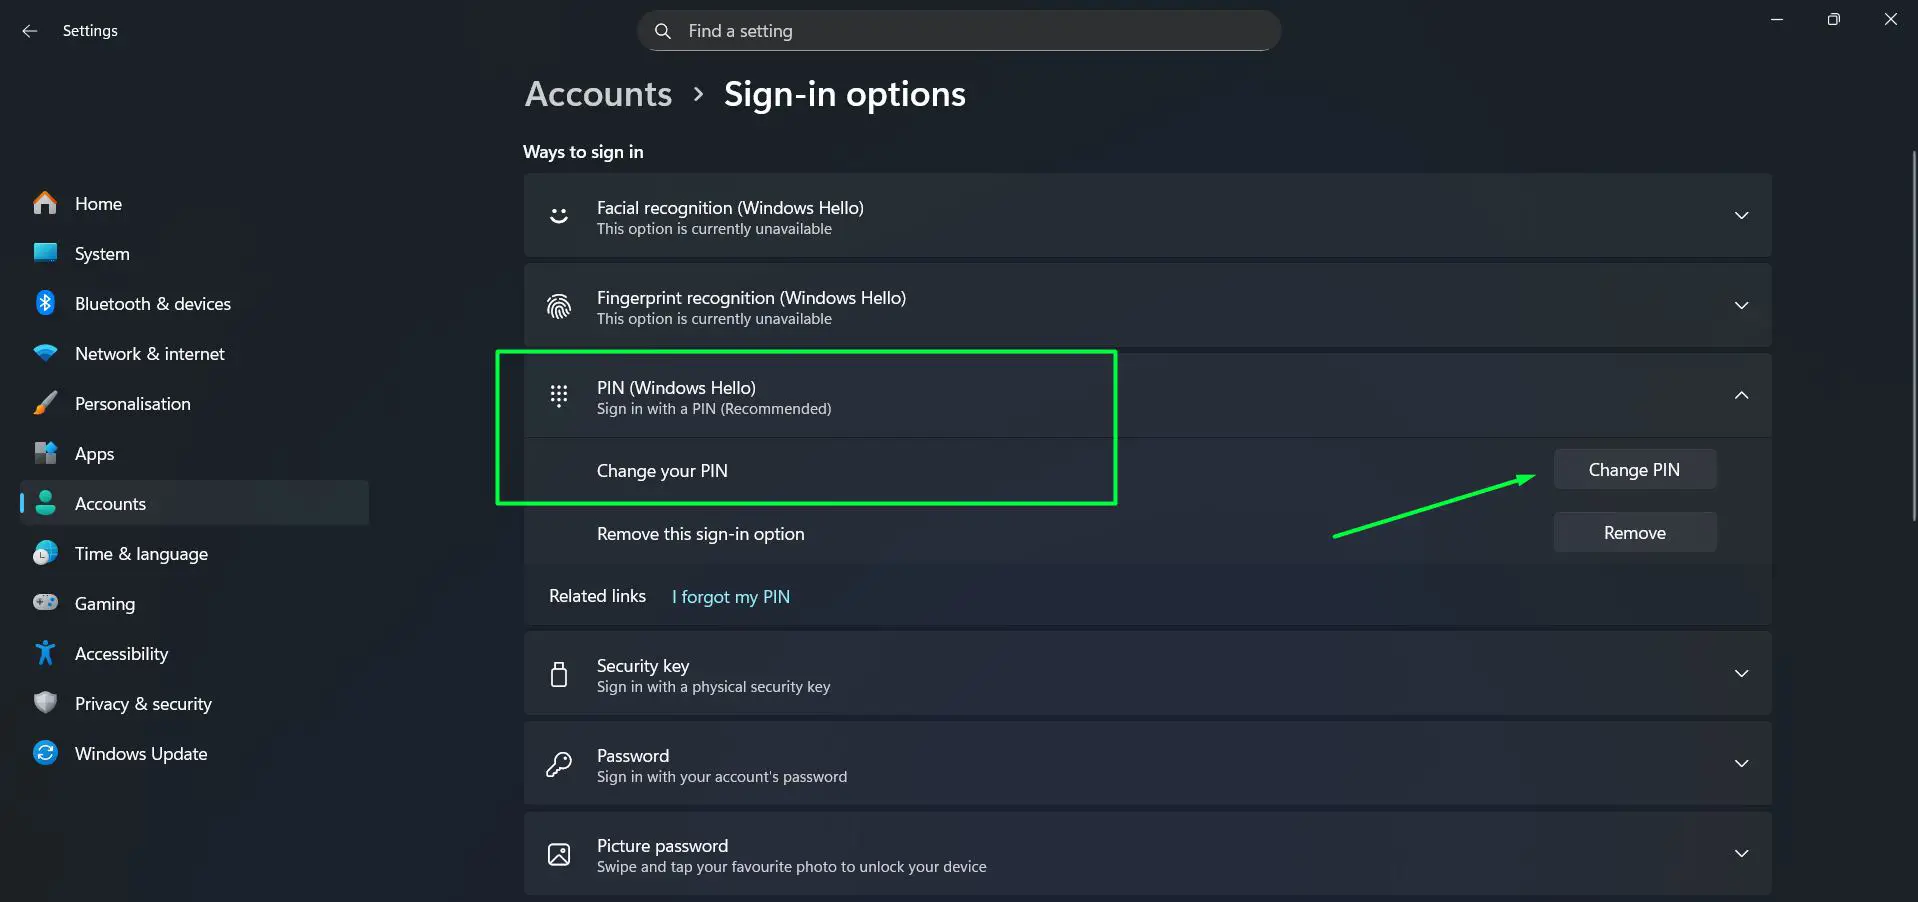
Task: Select Accounts in the sidebar
Action: click(x=110, y=503)
